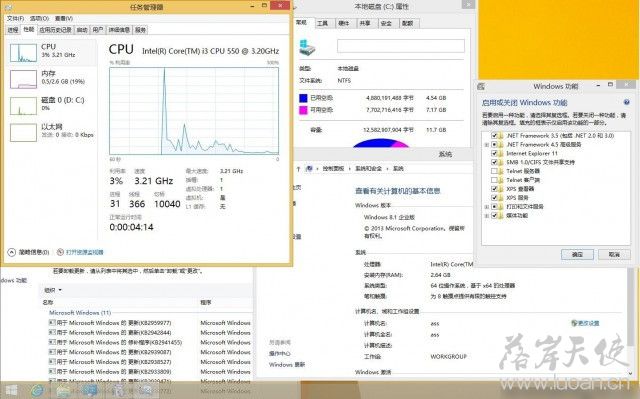Enable the Telnet server feature checkbox
The width and height of the screenshot is (640, 399).
(494, 171)
